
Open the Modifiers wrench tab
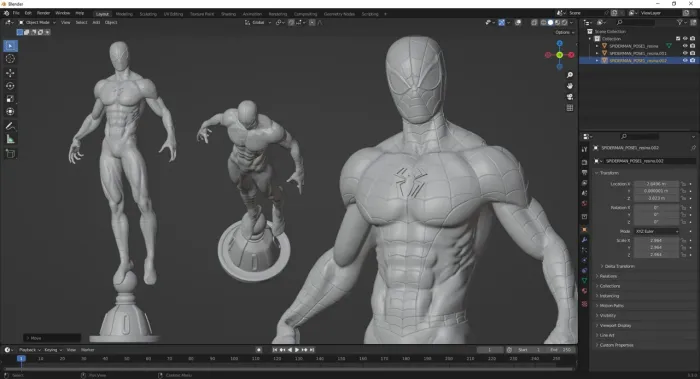tap(584, 240)
